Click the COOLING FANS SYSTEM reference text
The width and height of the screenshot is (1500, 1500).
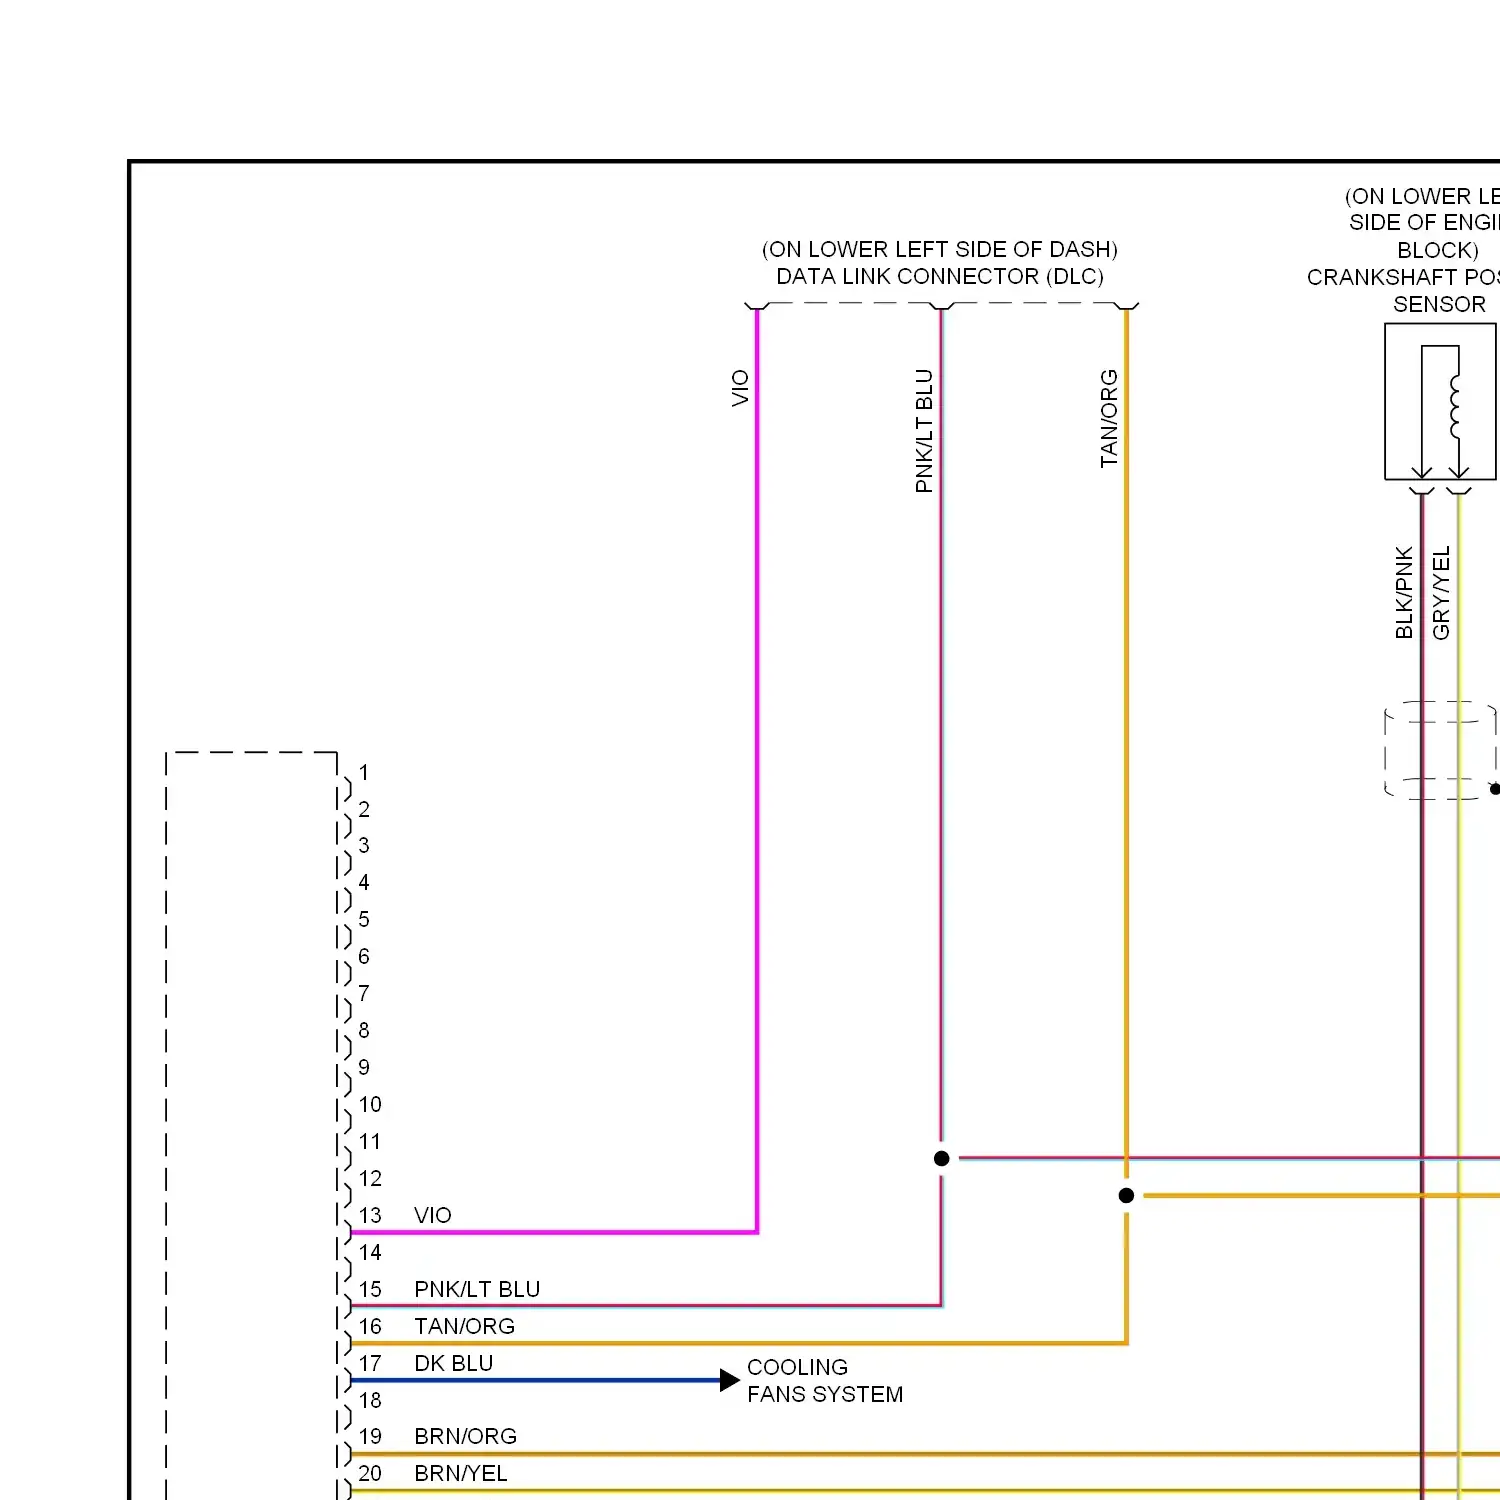pos(825,1380)
